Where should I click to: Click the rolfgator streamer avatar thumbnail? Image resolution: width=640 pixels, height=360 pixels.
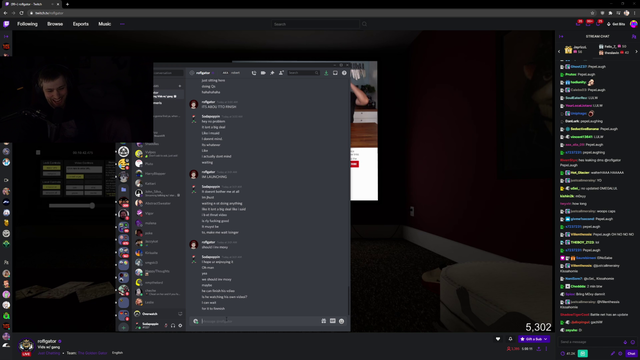tap(27, 346)
